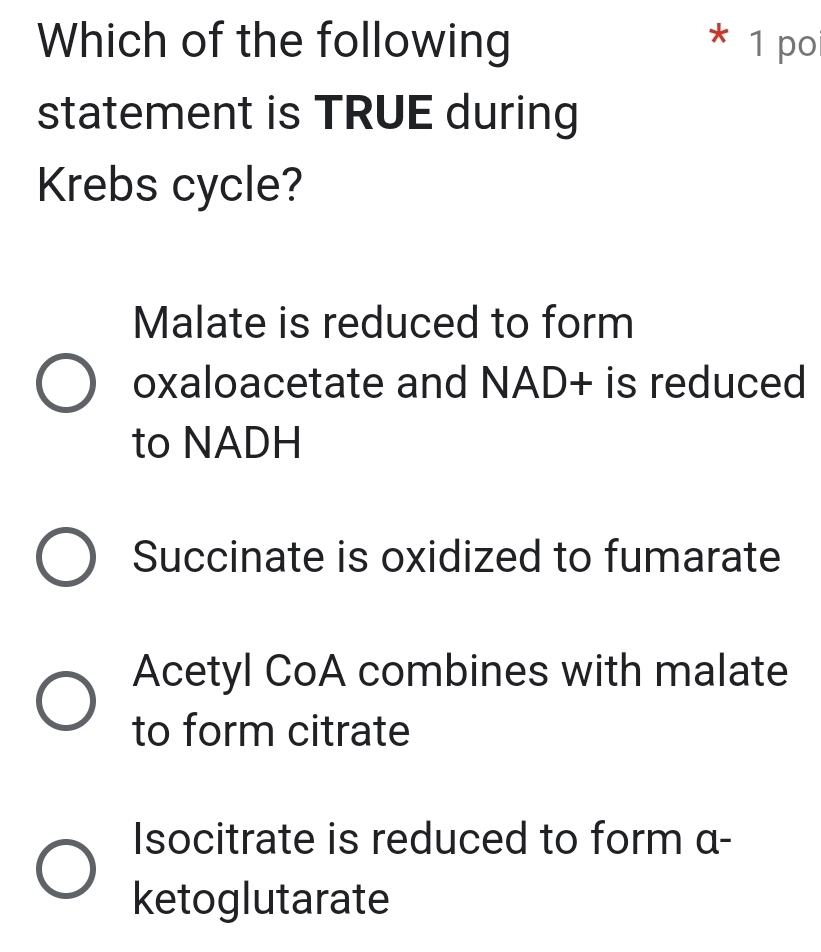Click the phrase 'Which of the following'
This screenshot has width=821, height=952.
[x=273, y=42]
